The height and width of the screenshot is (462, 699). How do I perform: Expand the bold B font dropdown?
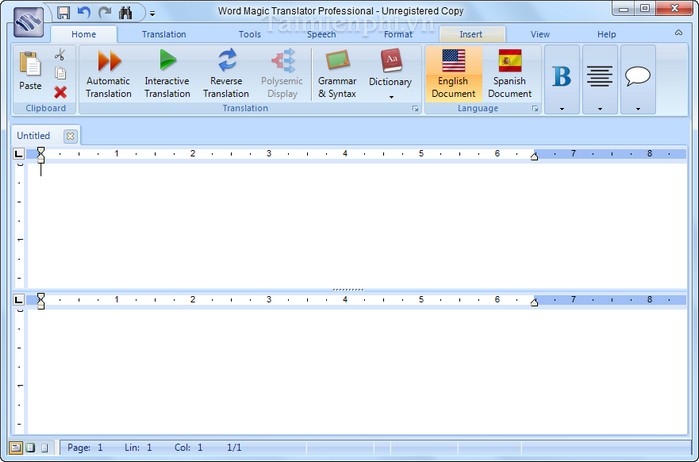tap(562, 80)
